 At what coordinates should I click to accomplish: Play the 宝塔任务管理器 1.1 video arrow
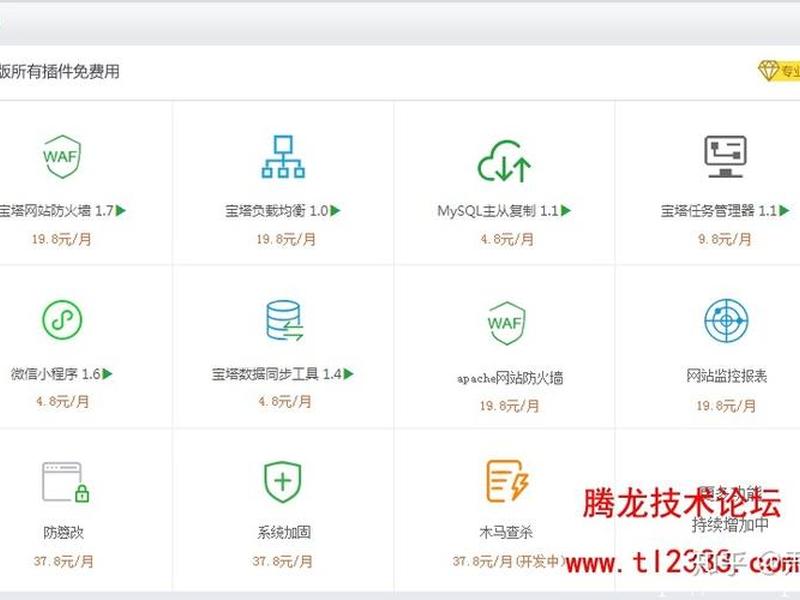click(x=784, y=210)
